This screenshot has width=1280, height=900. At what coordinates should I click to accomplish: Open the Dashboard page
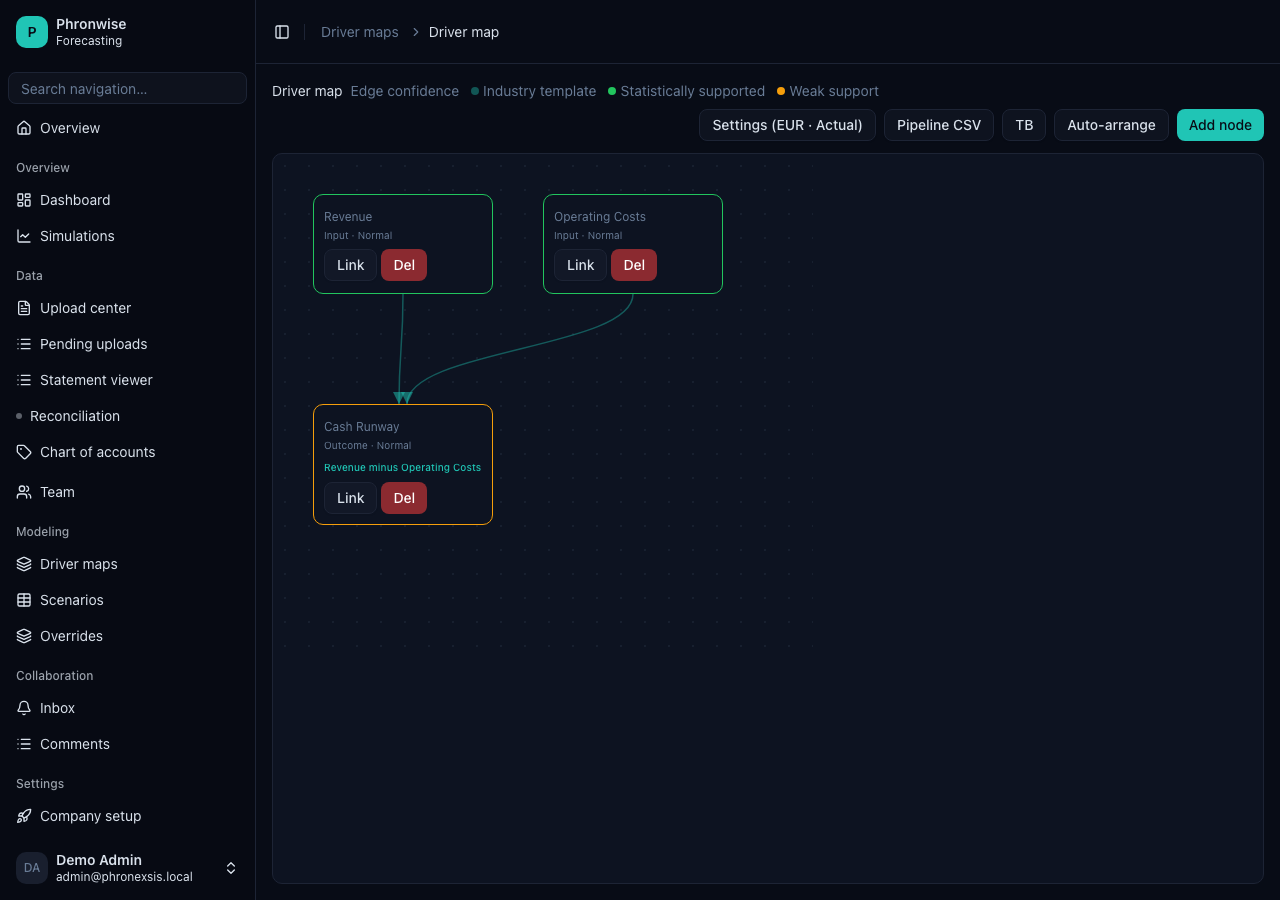pyautogui.click(x=127, y=200)
